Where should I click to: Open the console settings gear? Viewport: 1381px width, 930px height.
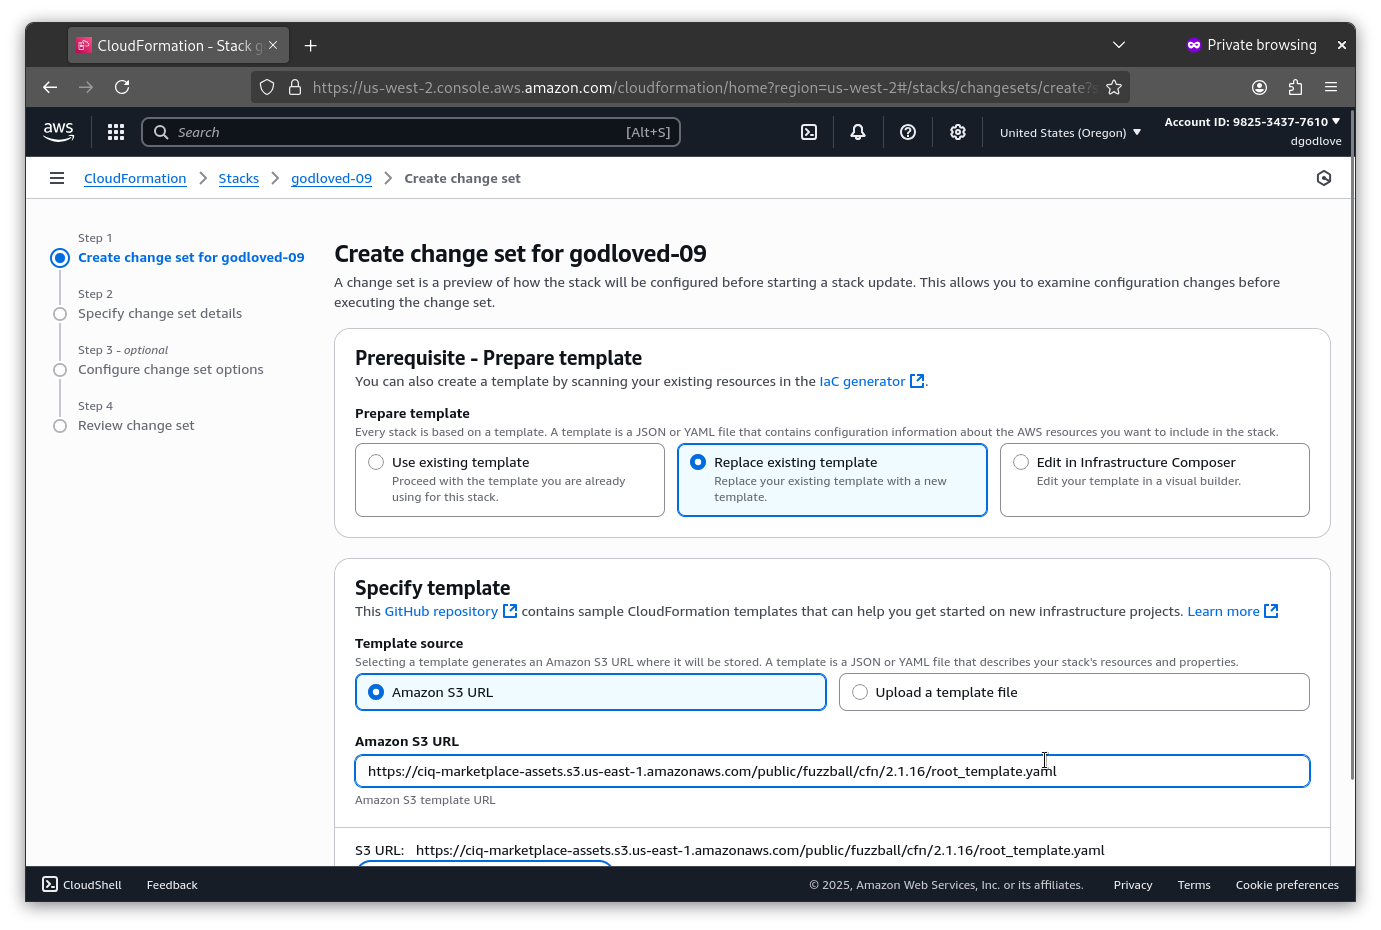pyautogui.click(x=957, y=131)
